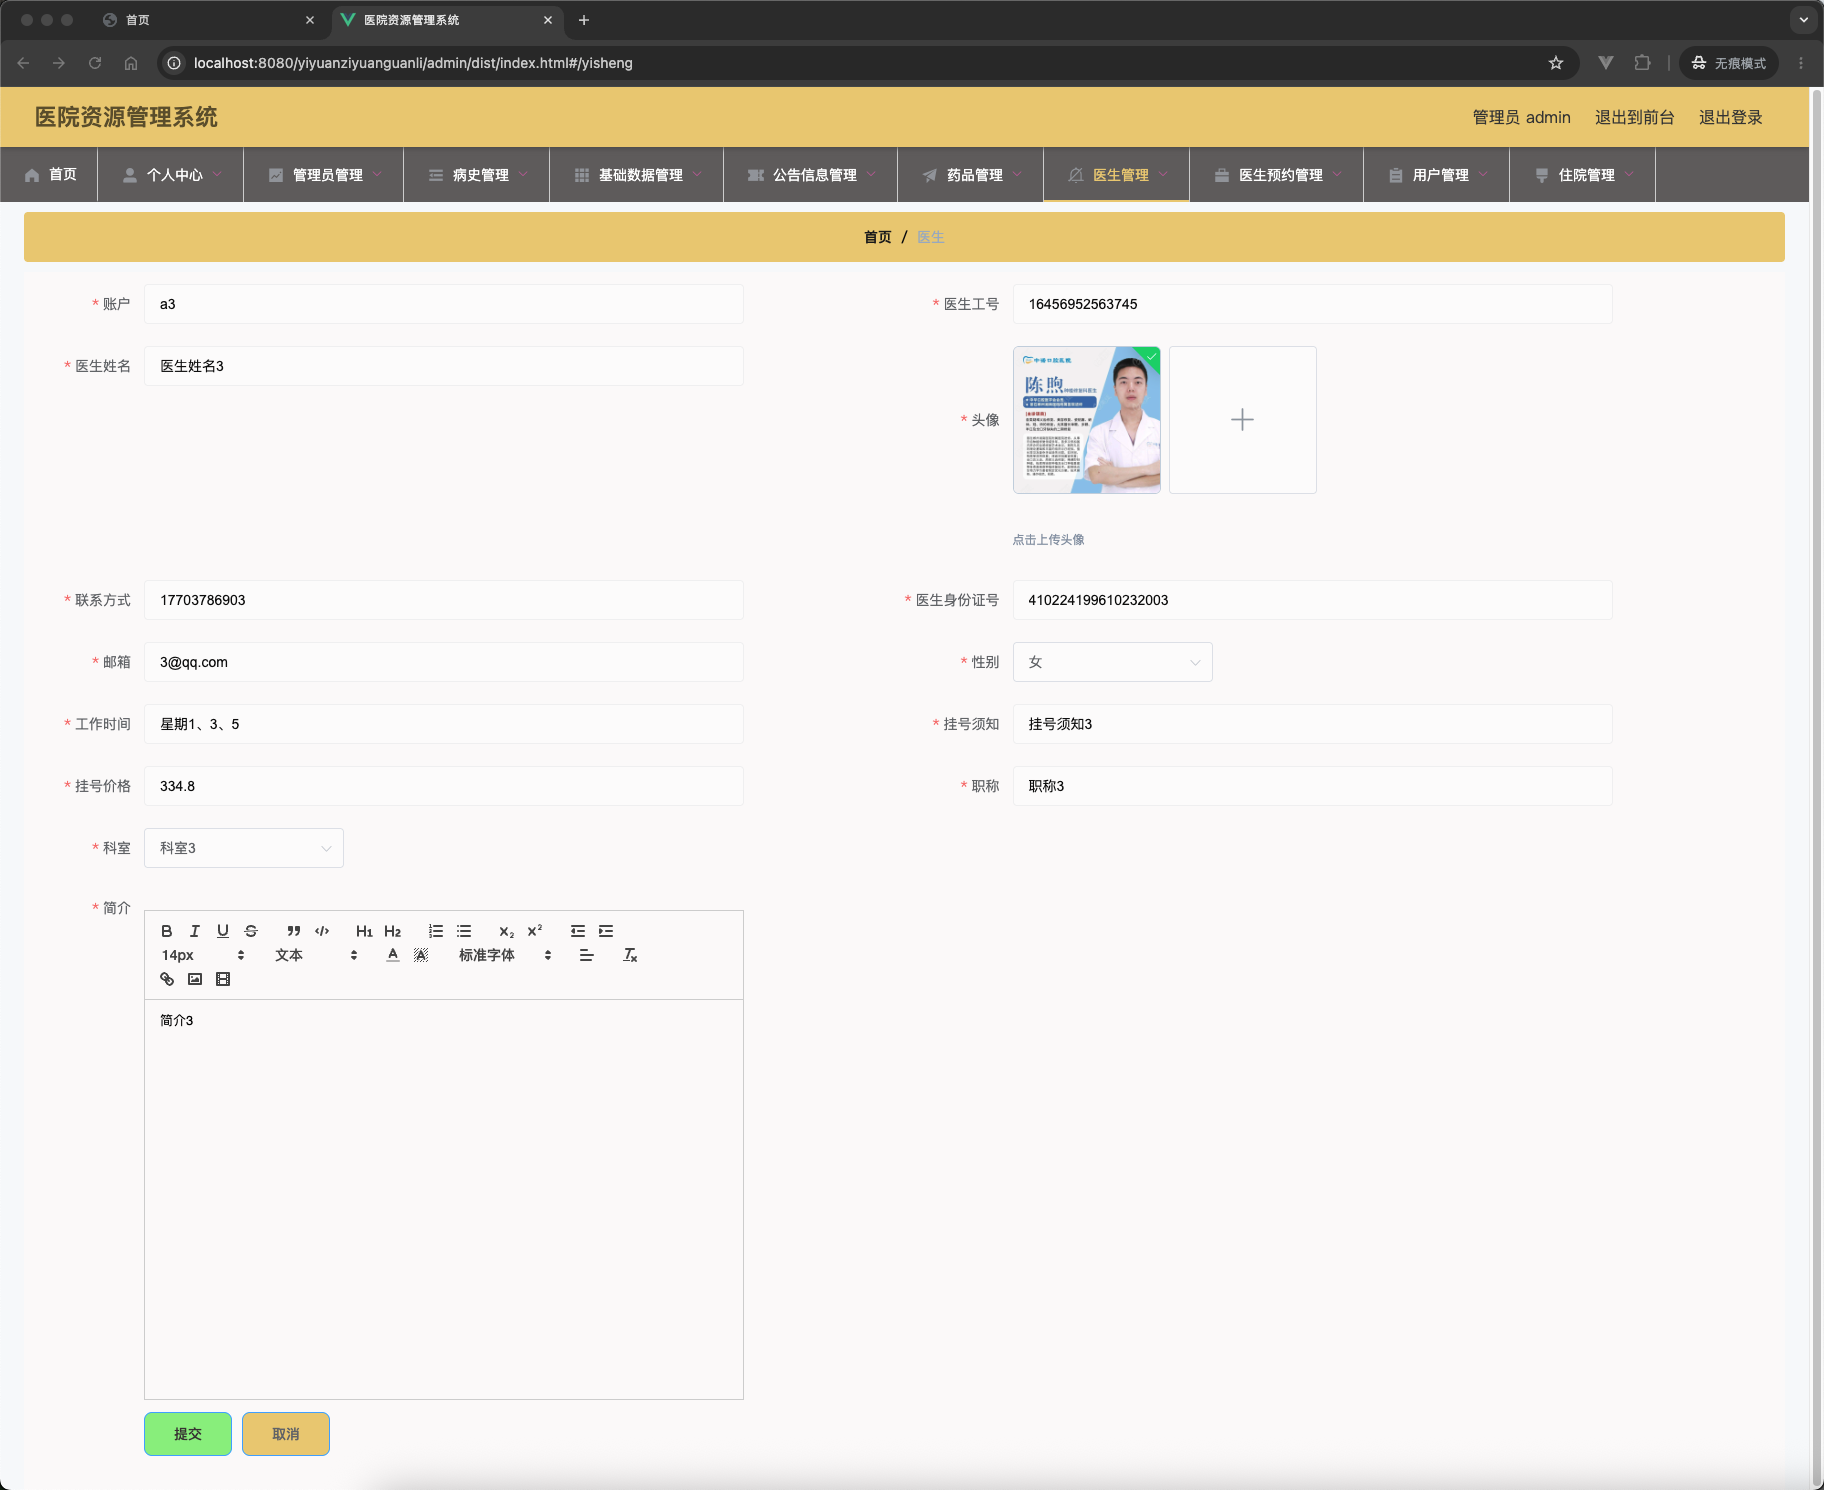Click the green 提交 submit button
This screenshot has width=1824, height=1490.
pos(188,1434)
